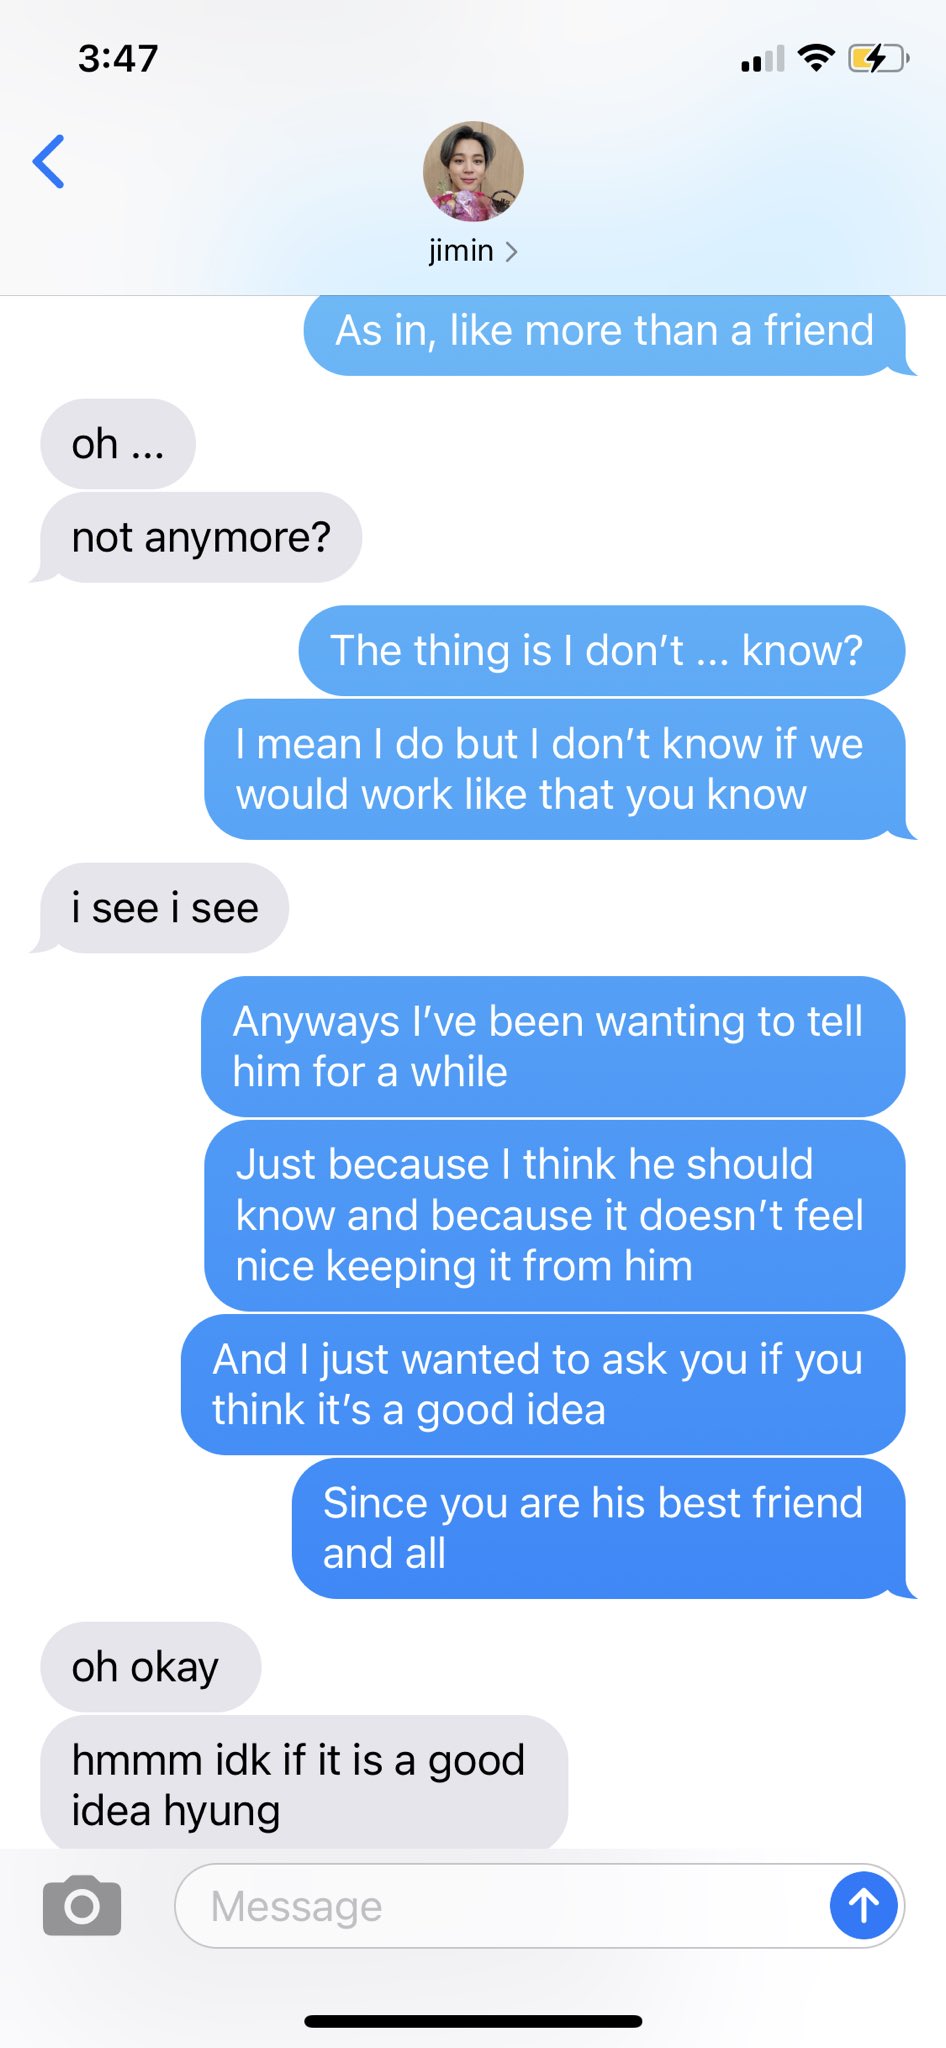Tap the Wi-Fi status icon
946x2048 pixels.
[x=816, y=58]
